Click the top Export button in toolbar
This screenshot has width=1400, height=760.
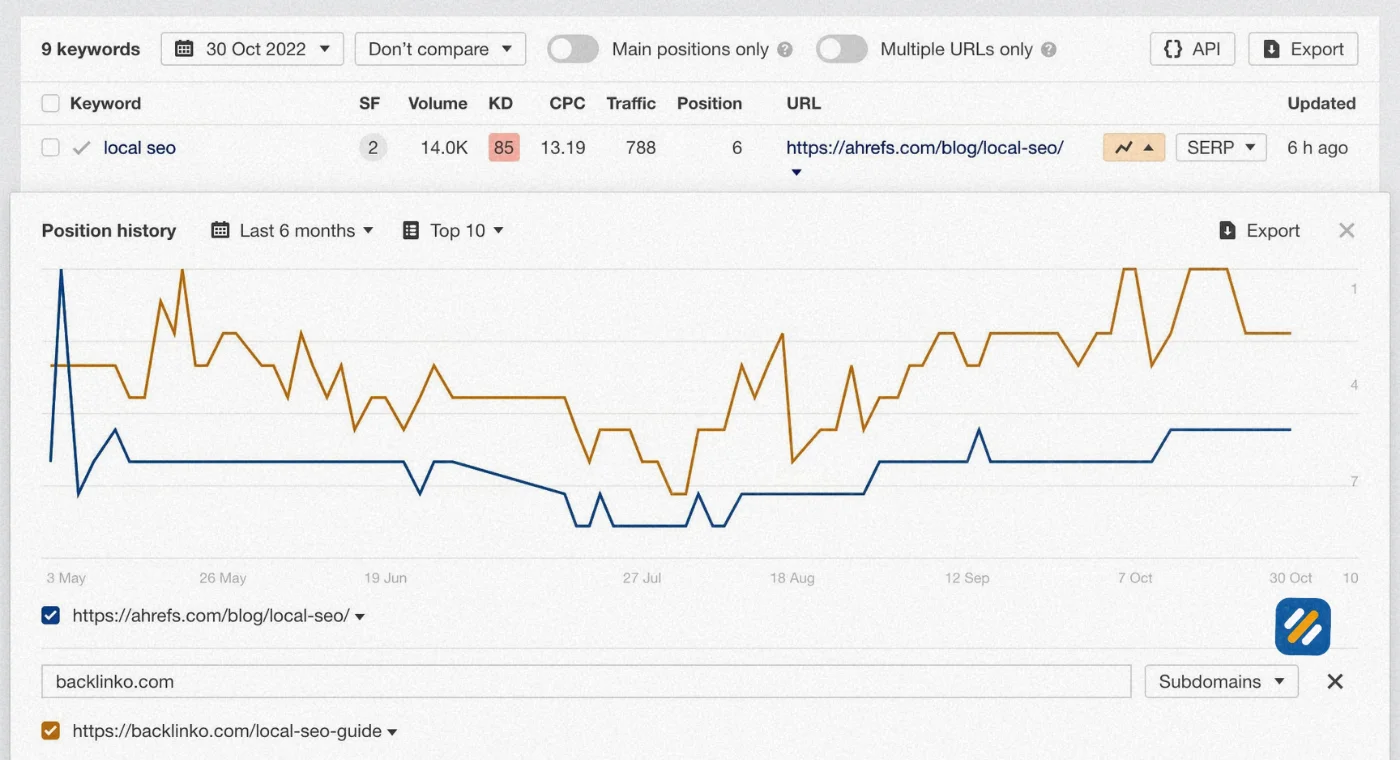[1303, 49]
